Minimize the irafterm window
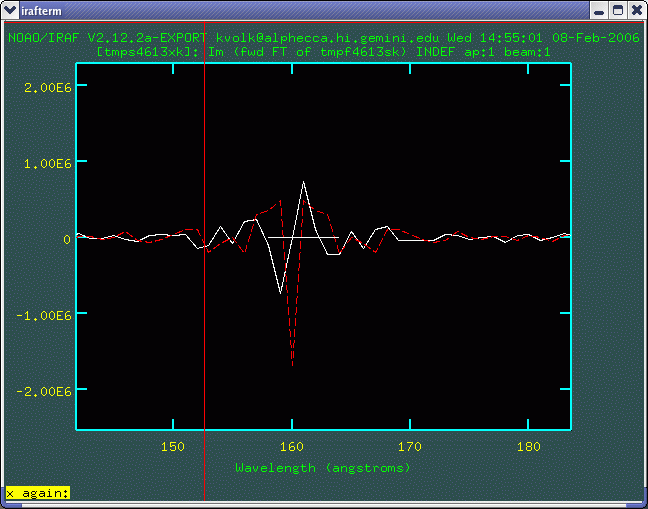The width and height of the screenshot is (648, 509). 599,10
